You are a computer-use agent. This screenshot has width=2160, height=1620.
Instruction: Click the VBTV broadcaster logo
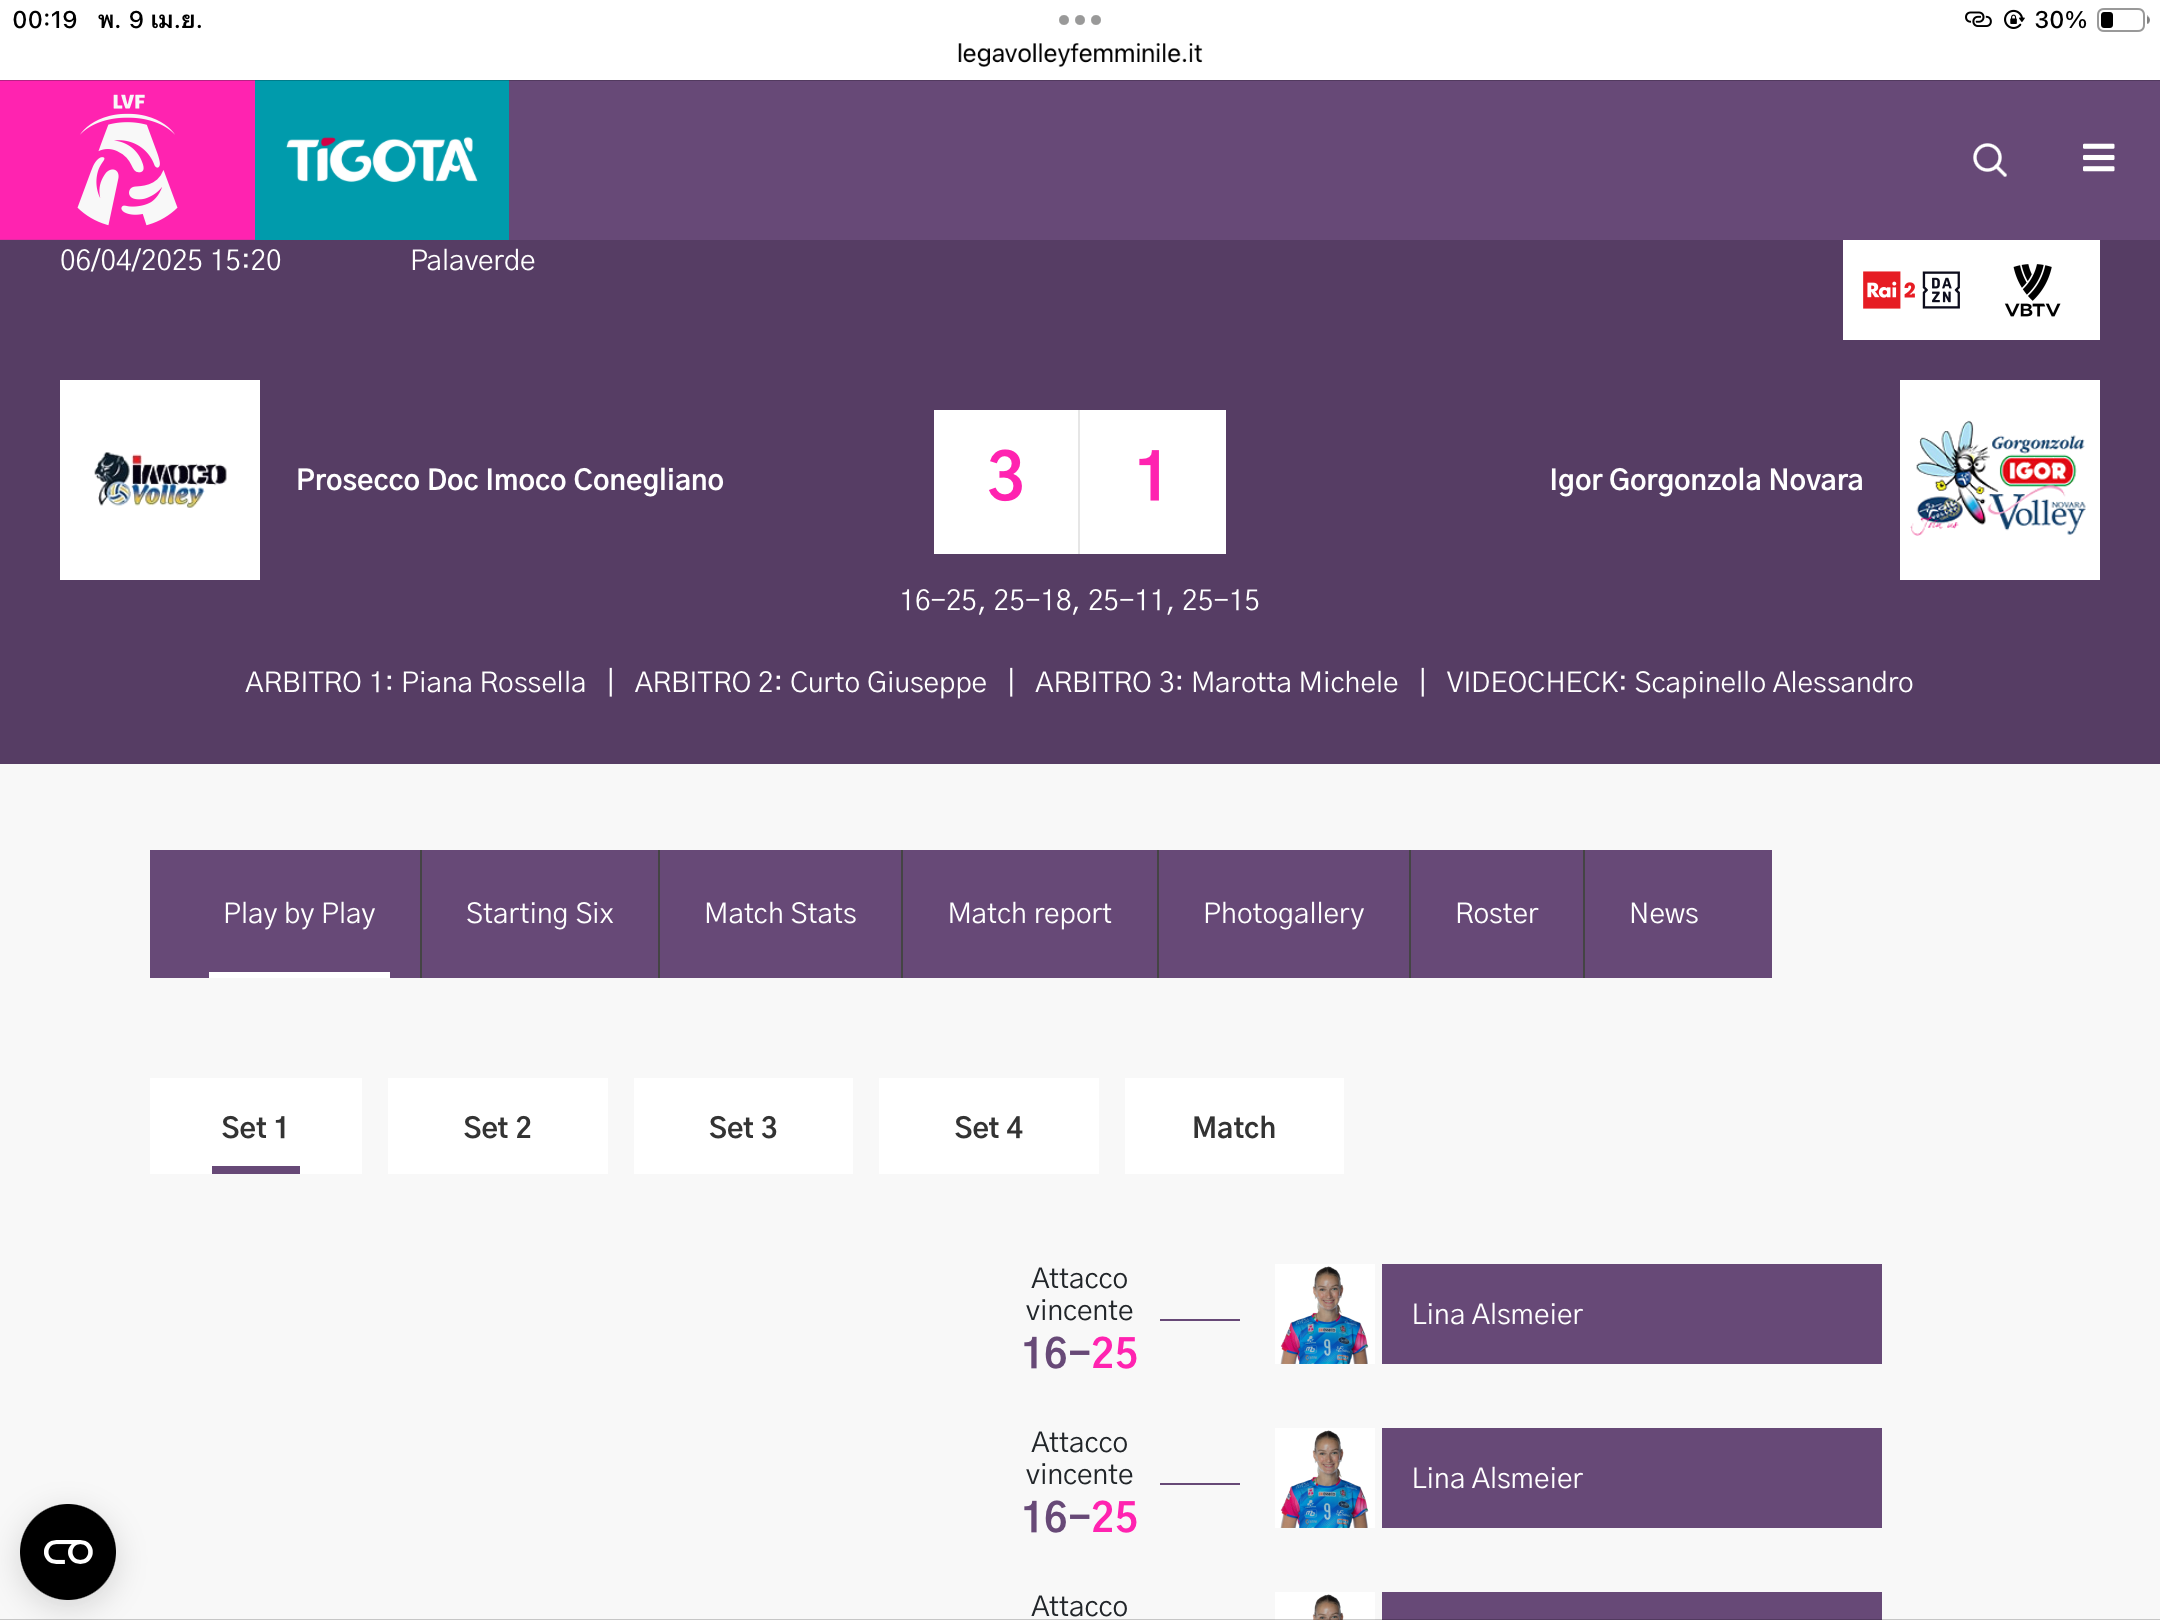[2032, 290]
